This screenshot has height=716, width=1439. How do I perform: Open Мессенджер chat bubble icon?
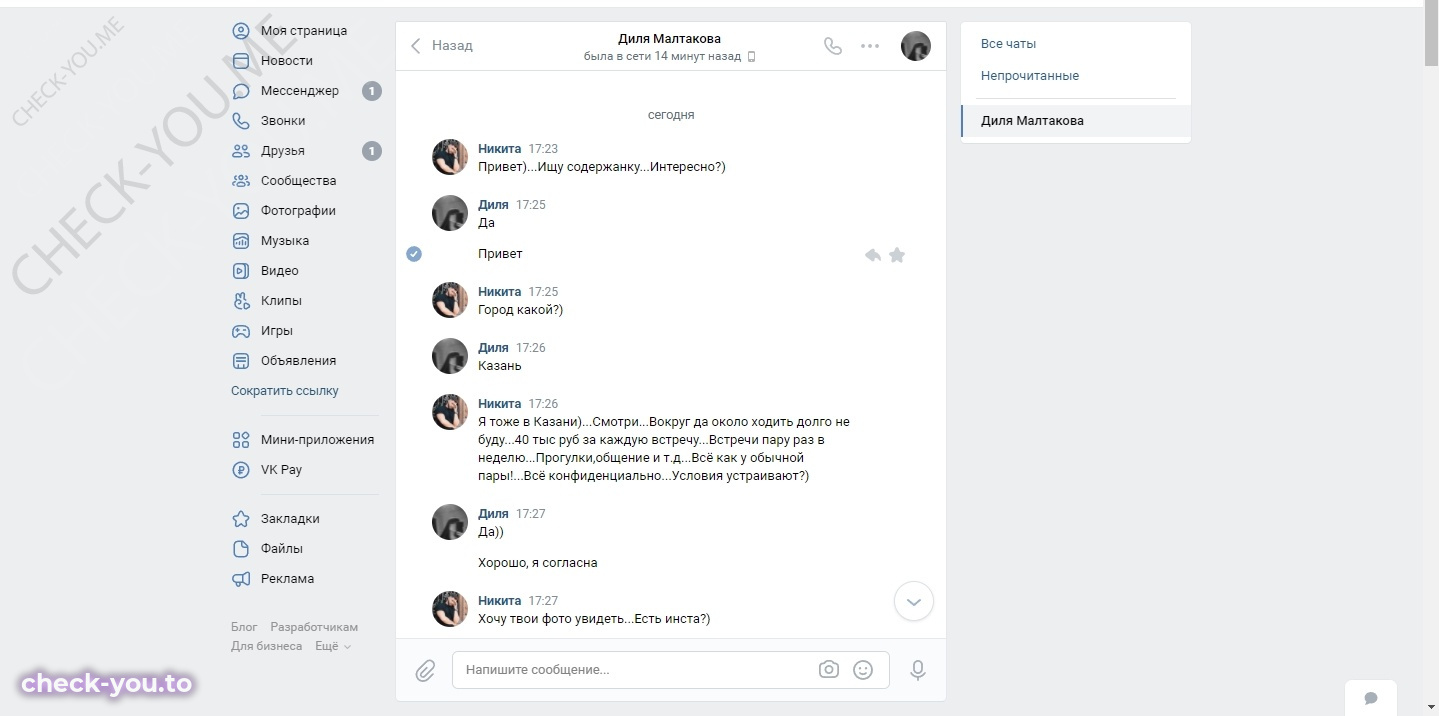tap(241, 91)
